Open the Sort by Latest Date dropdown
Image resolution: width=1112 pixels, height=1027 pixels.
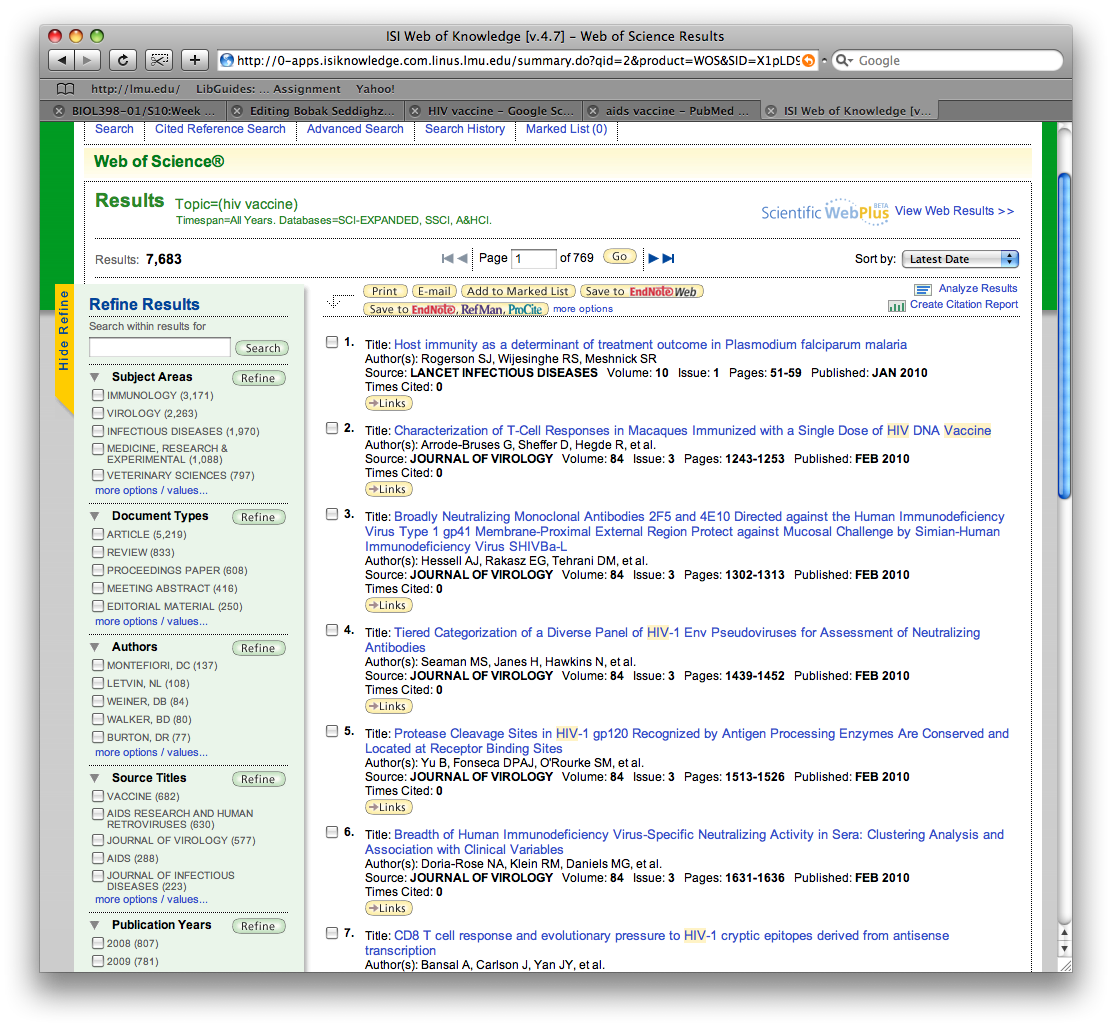(959, 259)
